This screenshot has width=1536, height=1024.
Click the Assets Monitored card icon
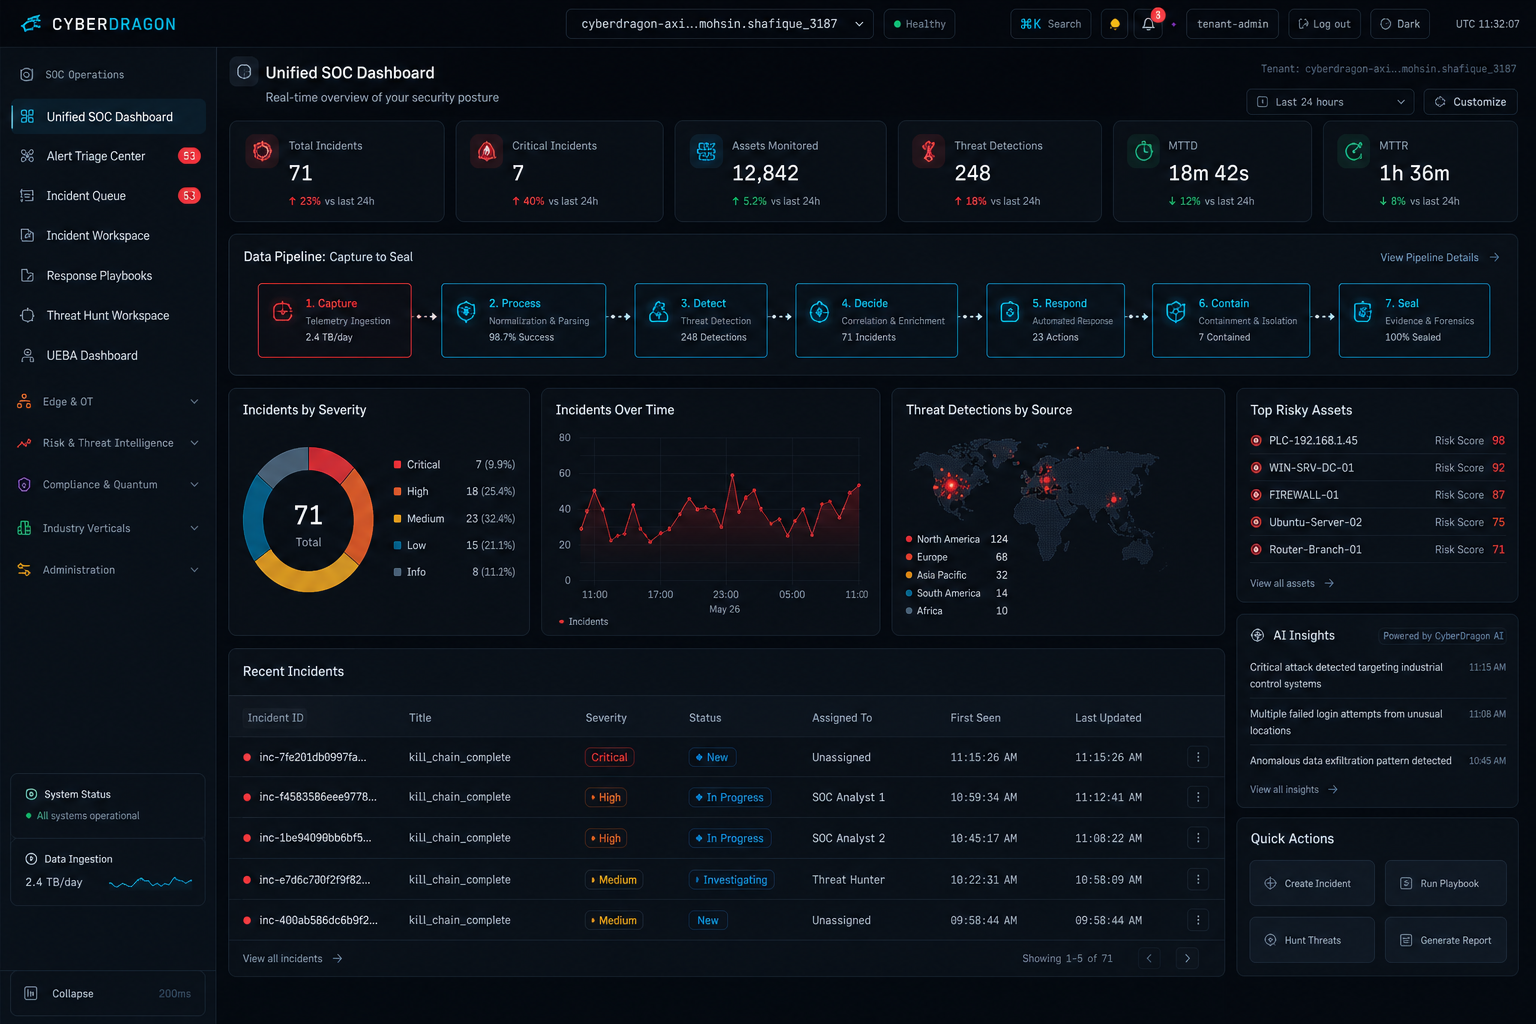(707, 151)
